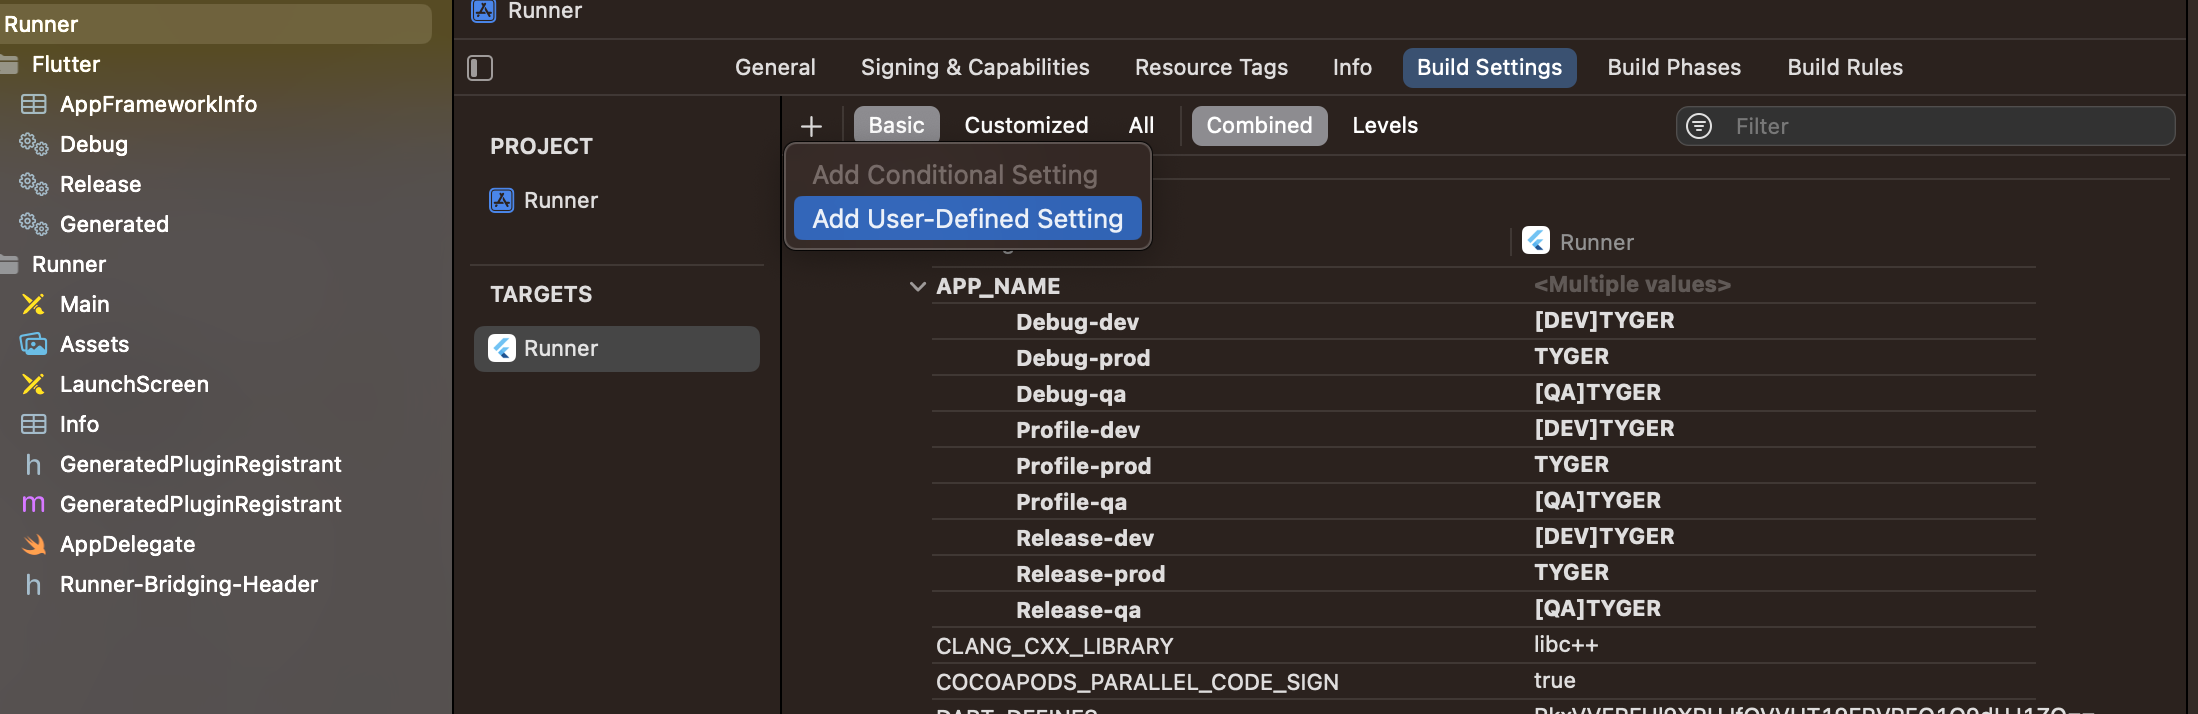
Task: Click the Main storyboard icon
Action: pyautogui.click(x=34, y=304)
